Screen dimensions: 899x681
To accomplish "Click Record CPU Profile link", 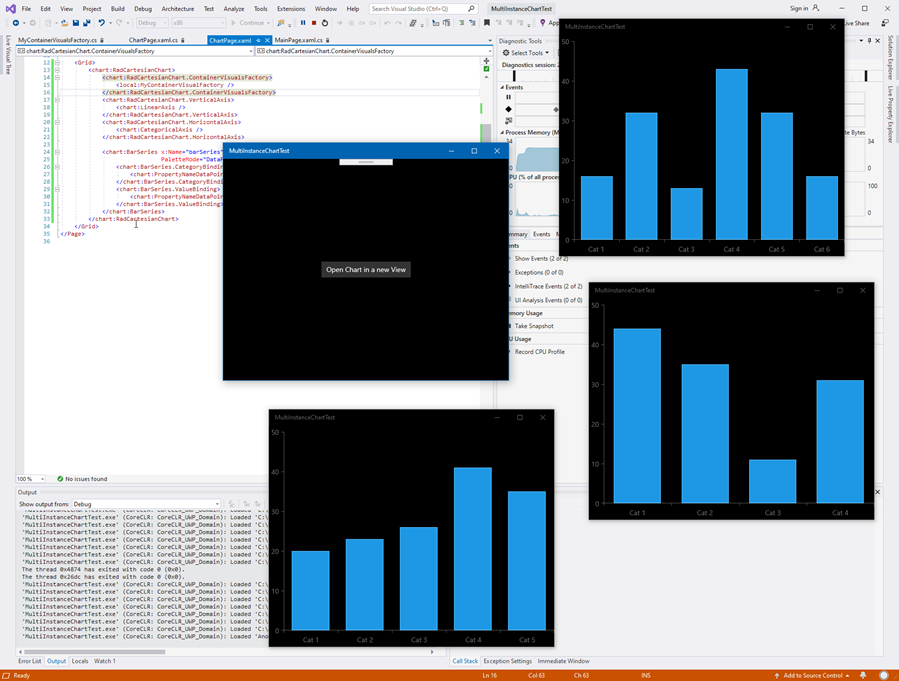I will [x=540, y=352].
